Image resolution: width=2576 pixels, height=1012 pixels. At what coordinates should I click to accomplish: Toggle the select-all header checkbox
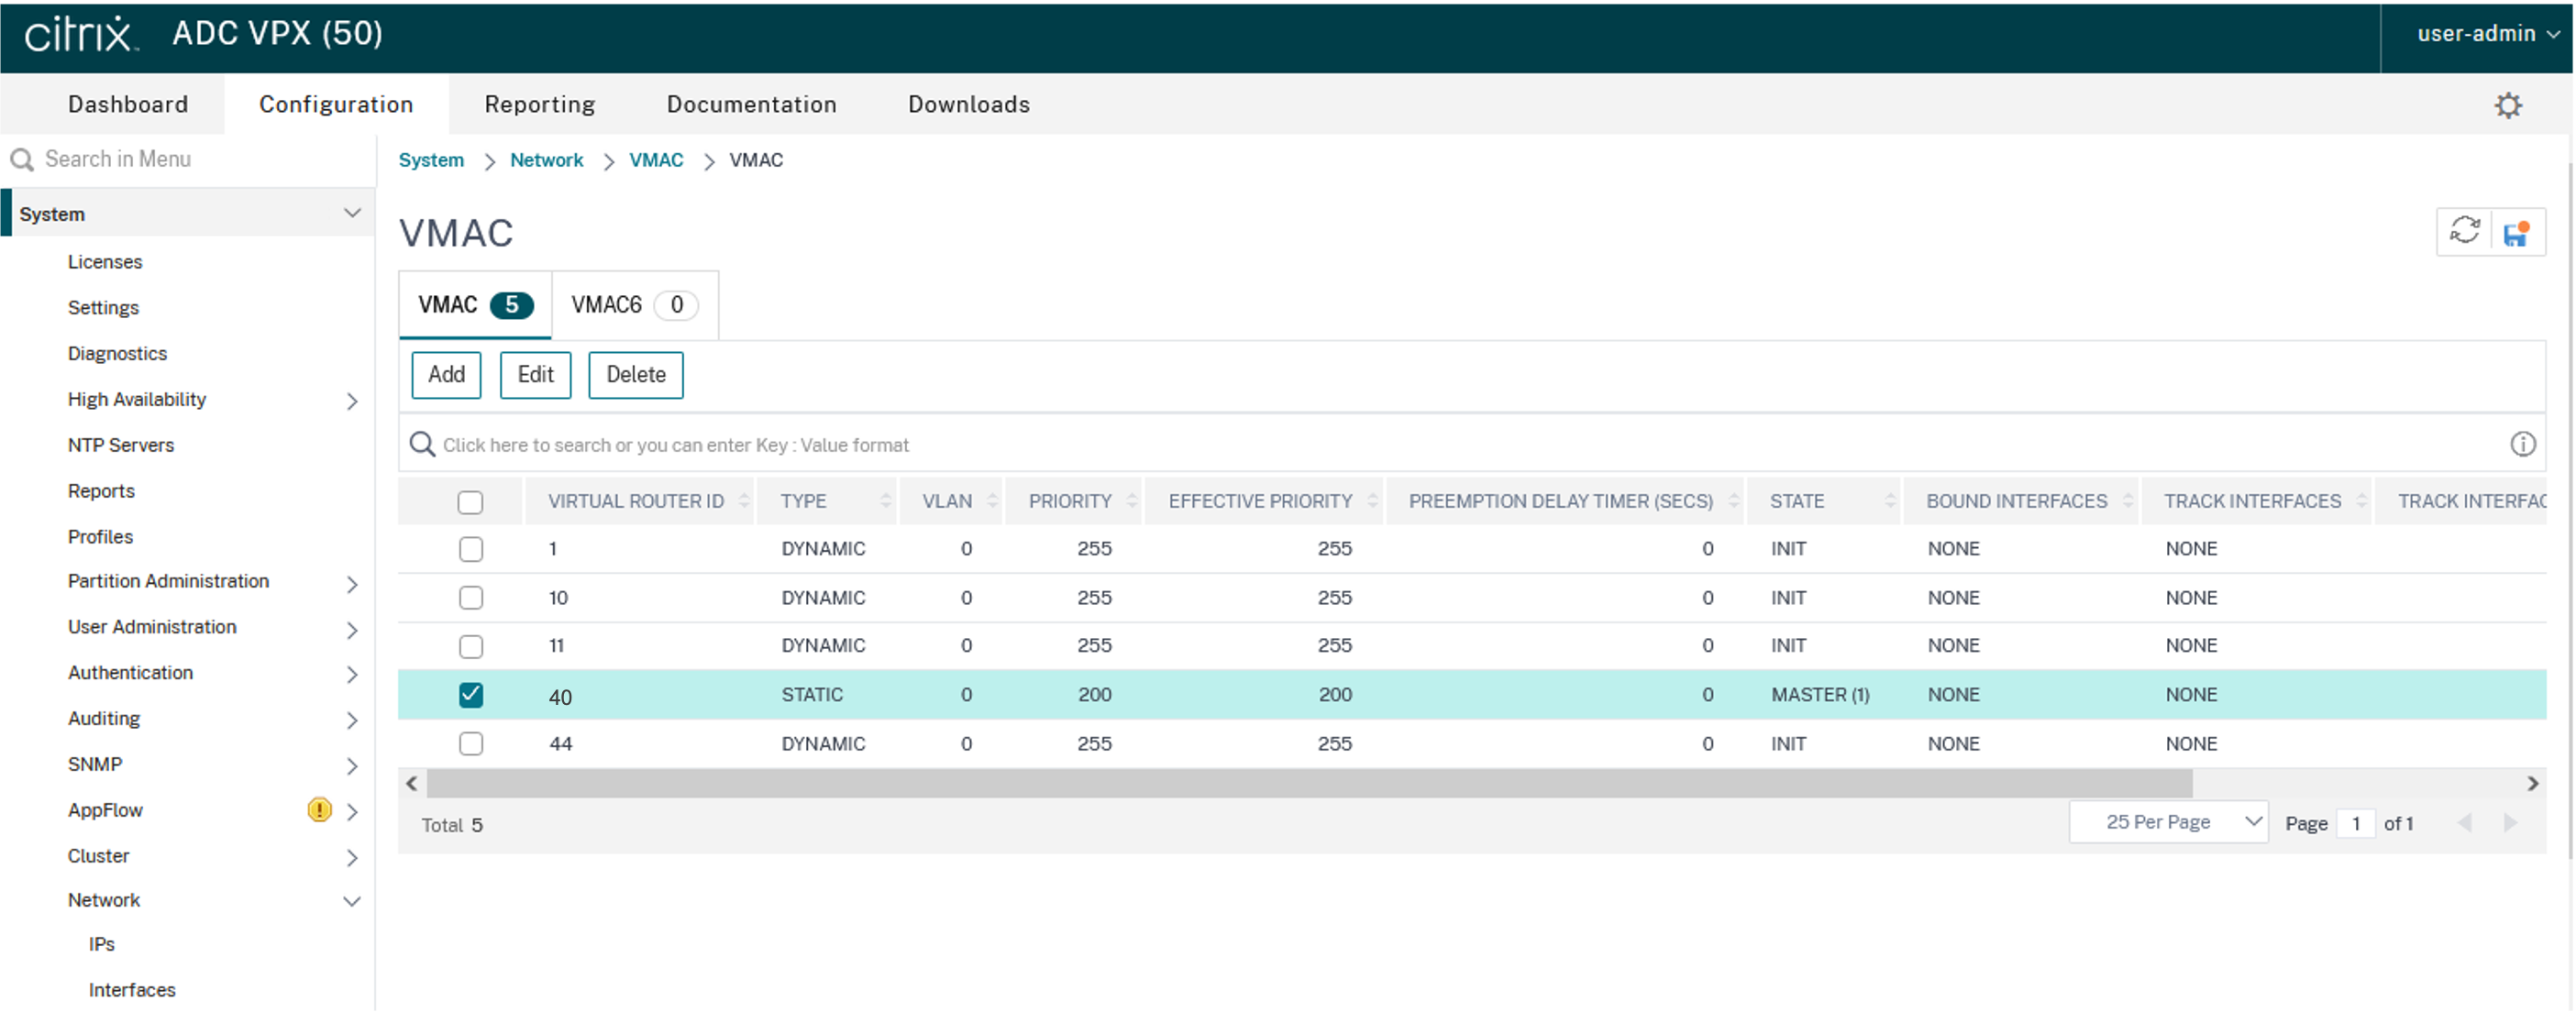pyautogui.click(x=470, y=502)
